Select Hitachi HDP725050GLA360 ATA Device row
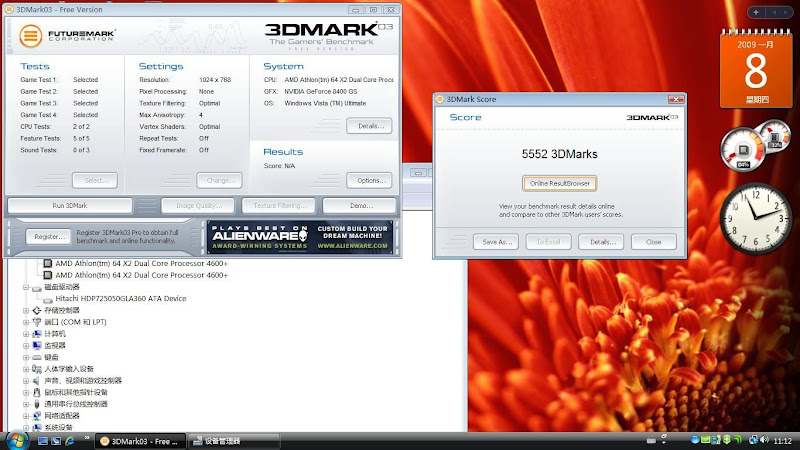Viewport: 800px width, 450px height. [120, 299]
